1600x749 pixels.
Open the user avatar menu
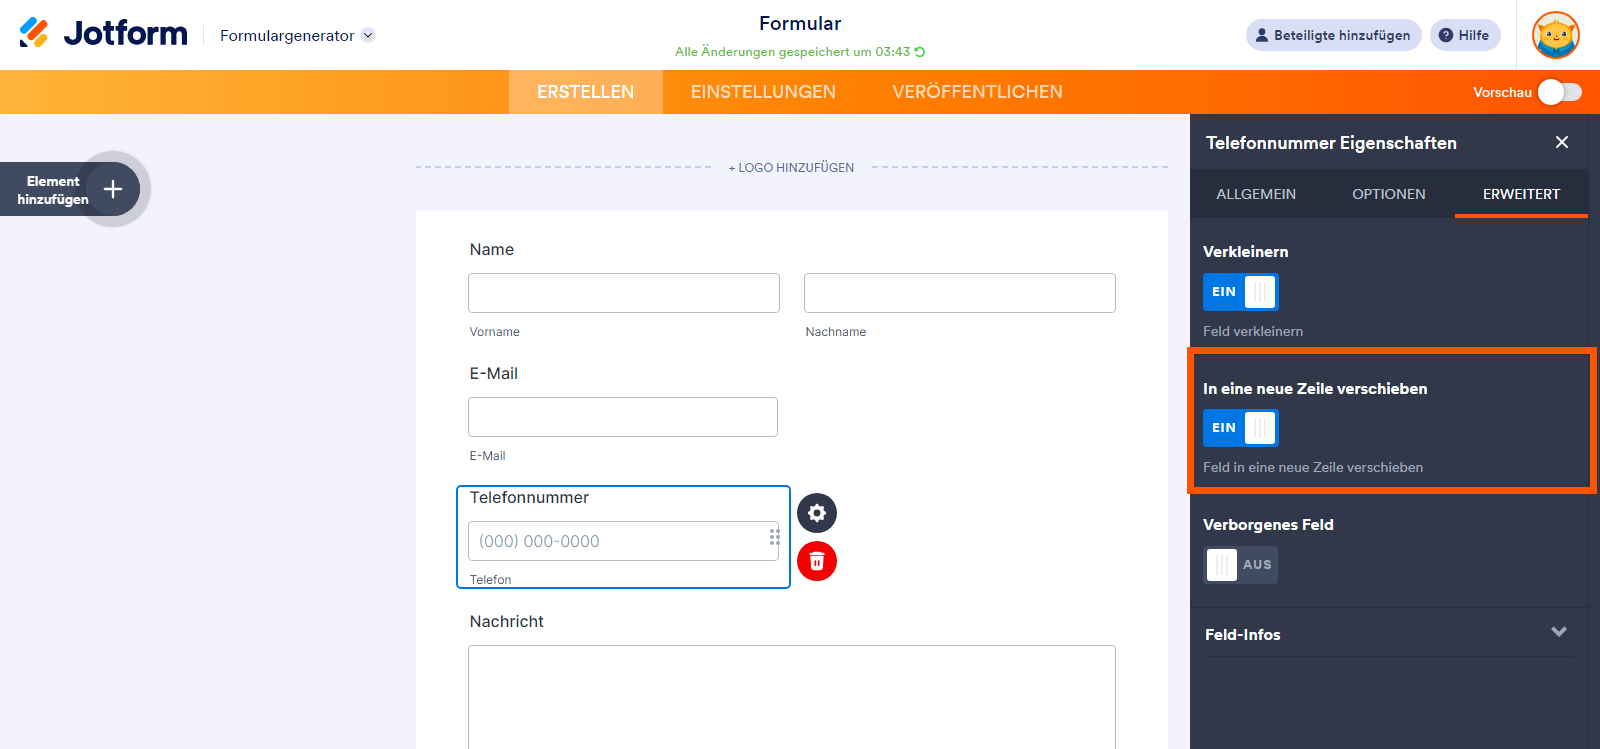tap(1555, 35)
